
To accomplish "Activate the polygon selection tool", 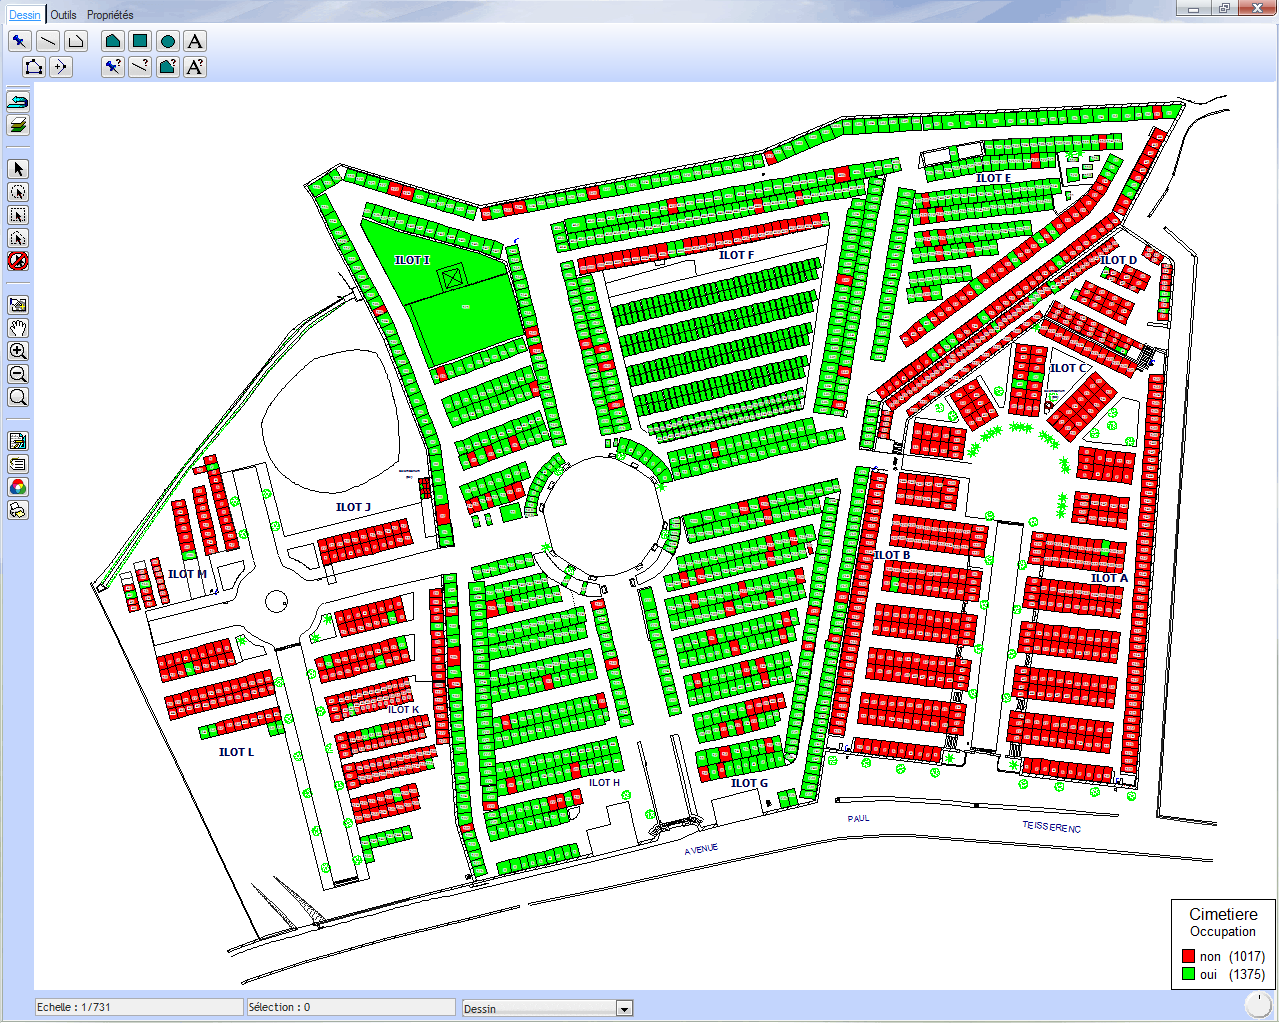I will [18, 238].
